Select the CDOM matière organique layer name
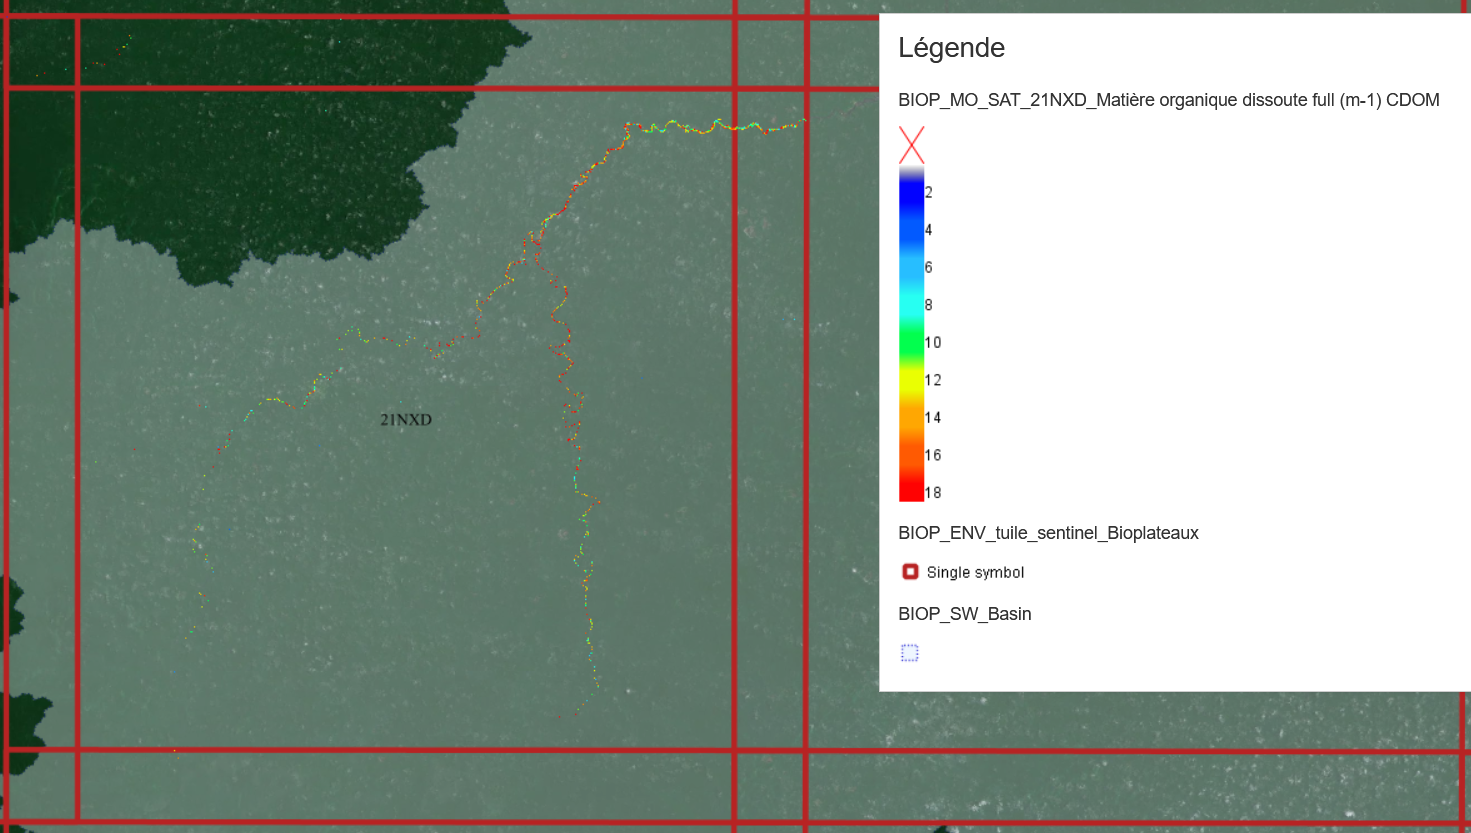The image size is (1471, 833). (x=1168, y=100)
